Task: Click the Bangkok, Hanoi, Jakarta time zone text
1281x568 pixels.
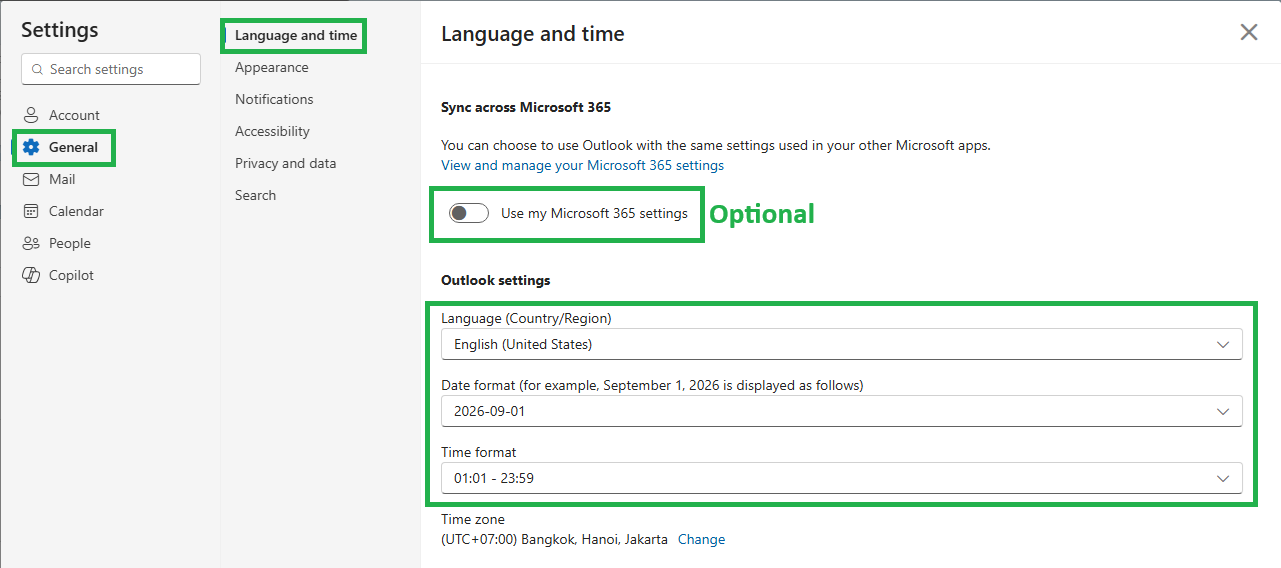Action: pos(554,539)
